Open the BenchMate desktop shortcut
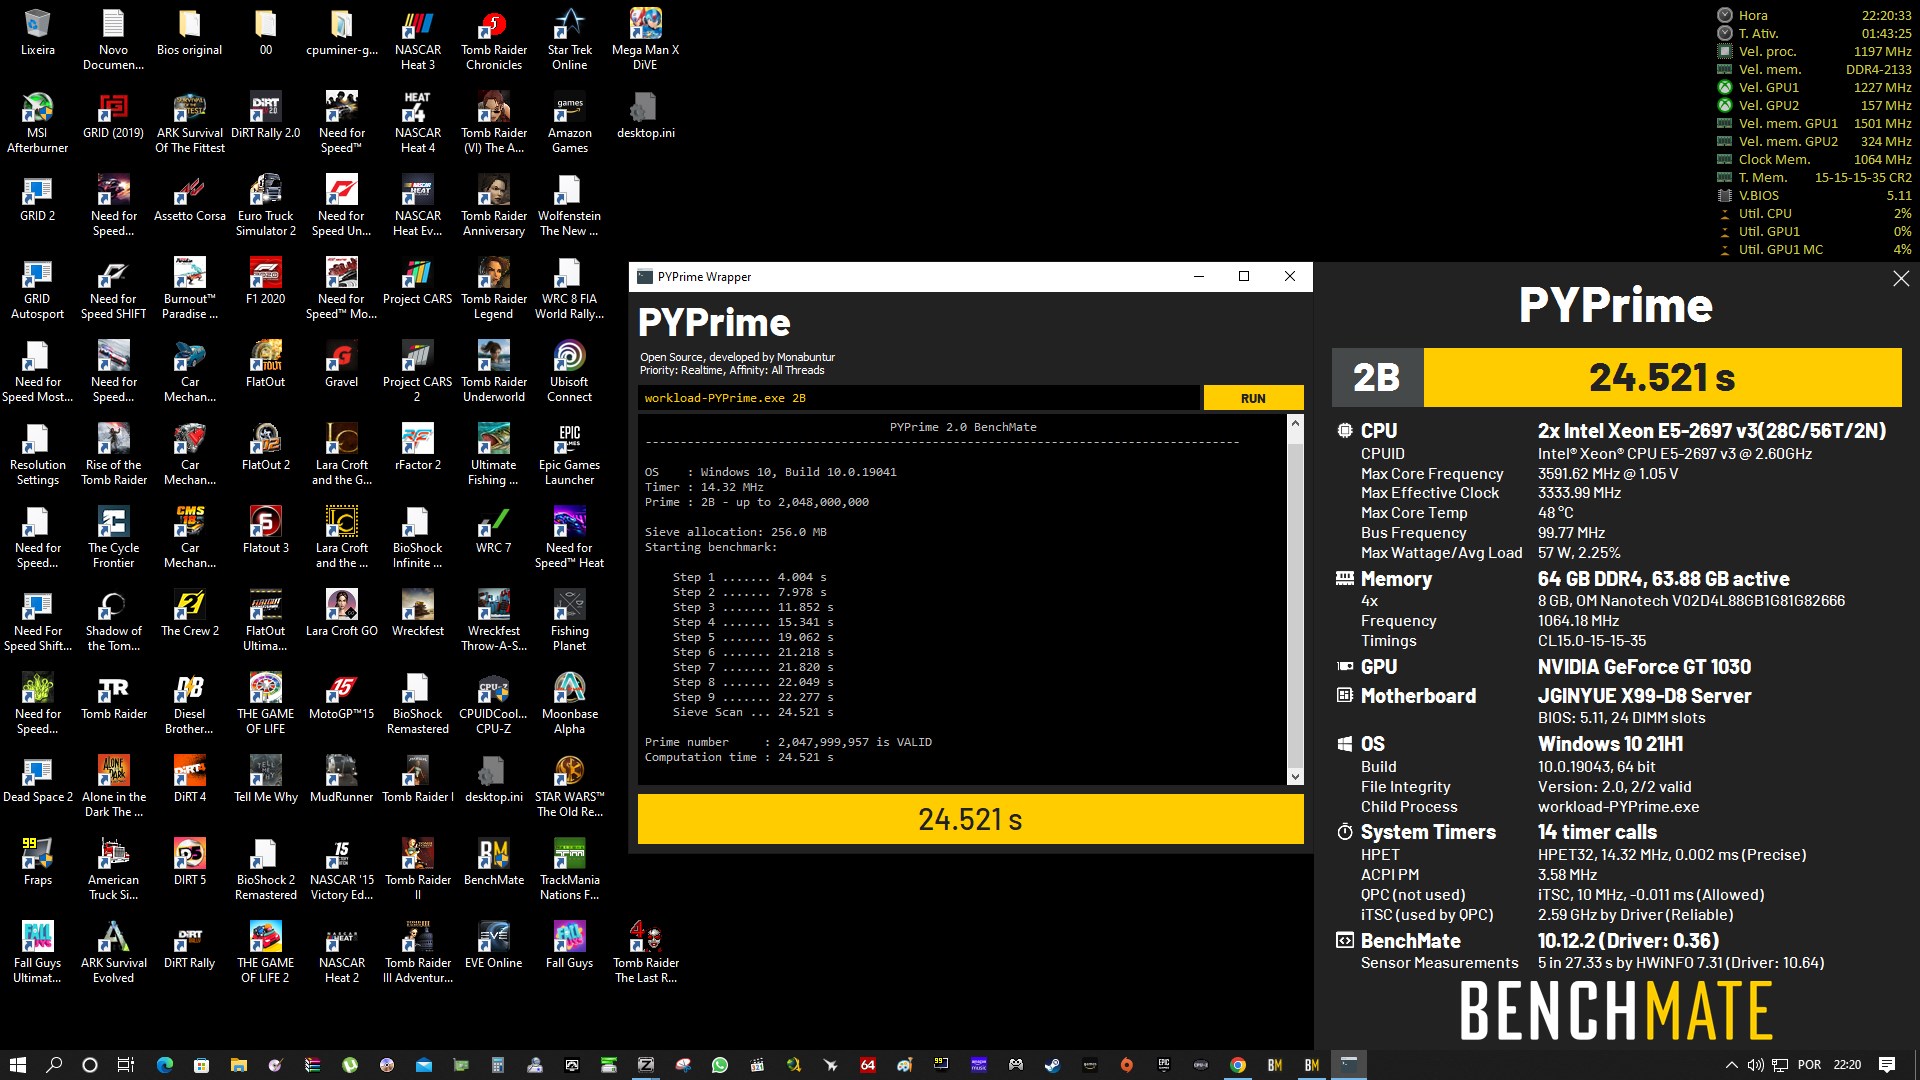The image size is (1920, 1080). [x=493, y=862]
